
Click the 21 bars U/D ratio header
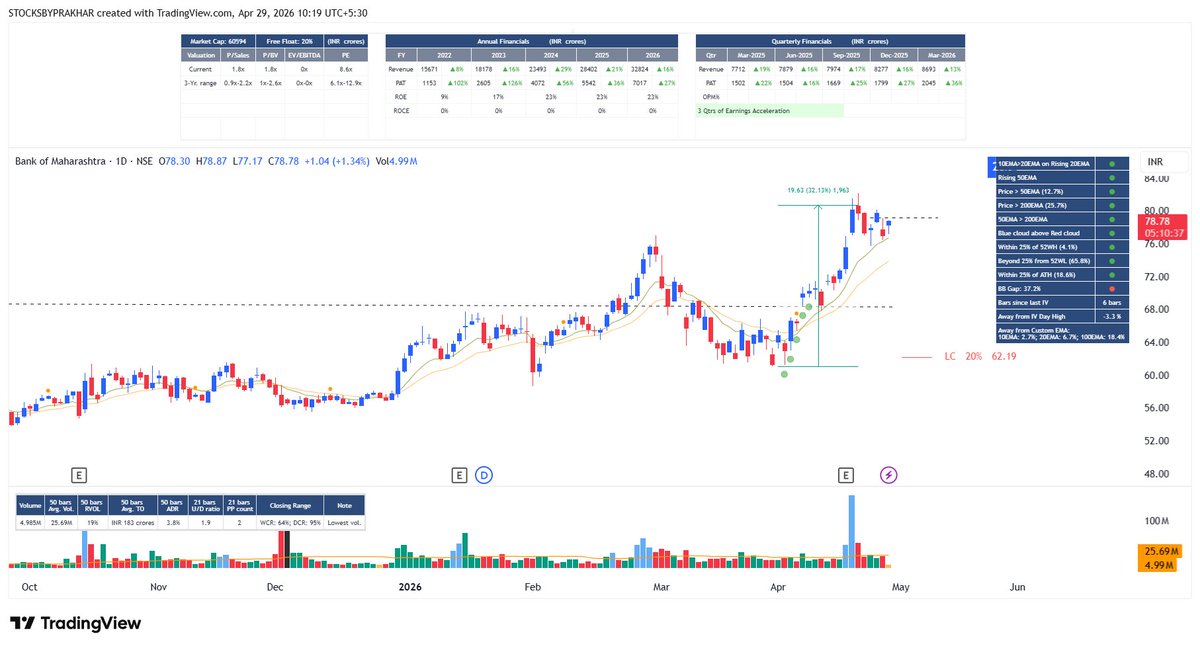(x=205, y=506)
